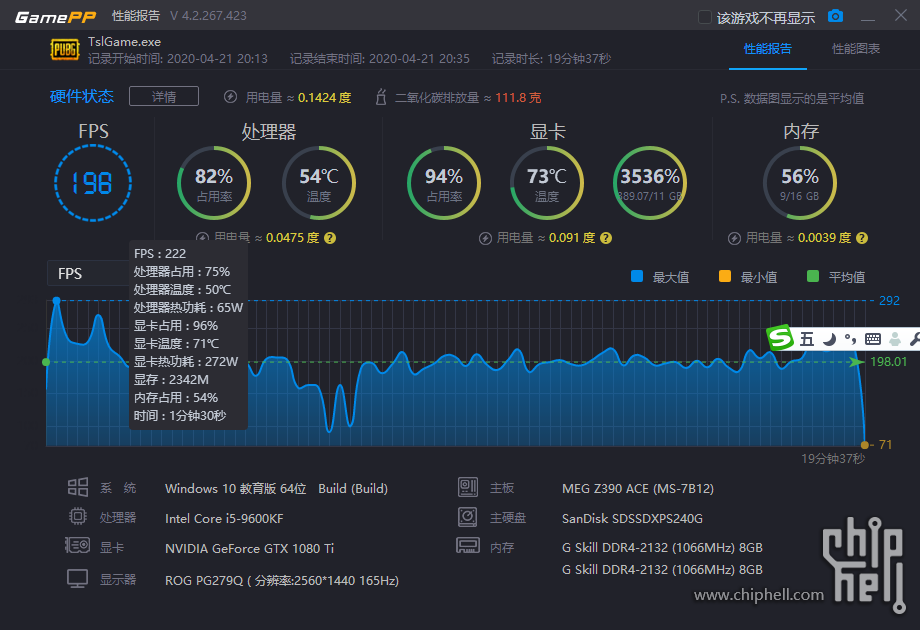Click the 198.01 average value label
The height and width of the screenshot is (630, 920).
pyautogui.click(x=888, y=361)
